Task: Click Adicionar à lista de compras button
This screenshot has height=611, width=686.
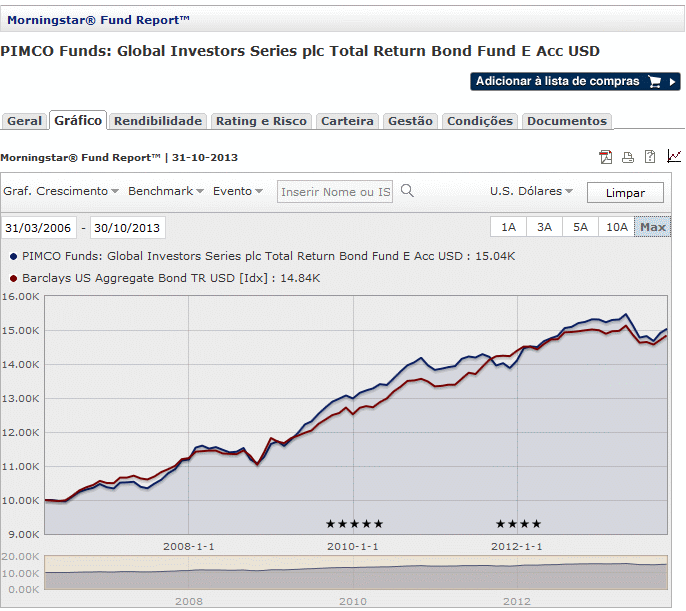Action: click(x=575, y=82)
